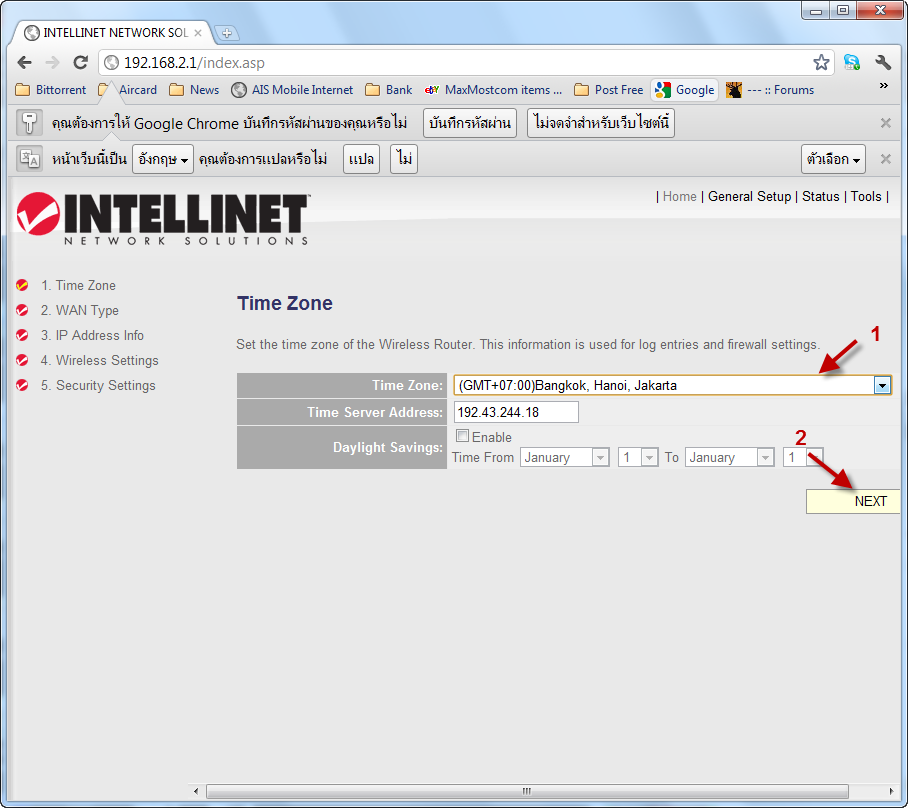This screenshot has width=908, height=808.
Task: Click the password key icon in infobar
Action: (29, 123)
